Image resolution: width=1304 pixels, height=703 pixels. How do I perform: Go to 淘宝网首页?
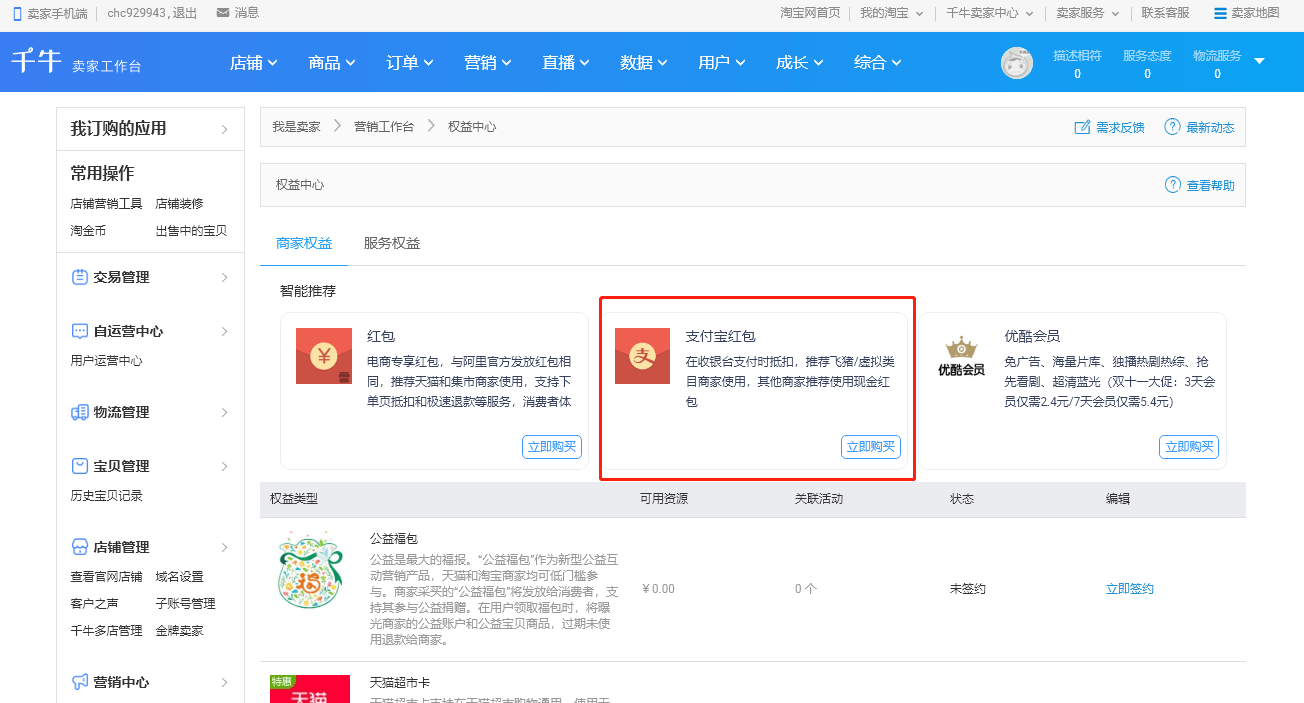pyautogui.click(x=810, y=13)
